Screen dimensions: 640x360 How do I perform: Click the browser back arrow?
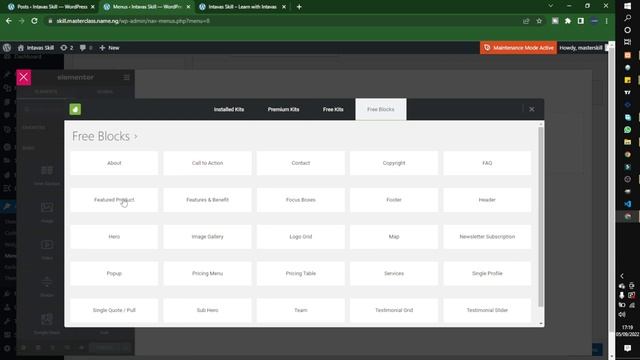pyautogui.click(x=9, y=21)
